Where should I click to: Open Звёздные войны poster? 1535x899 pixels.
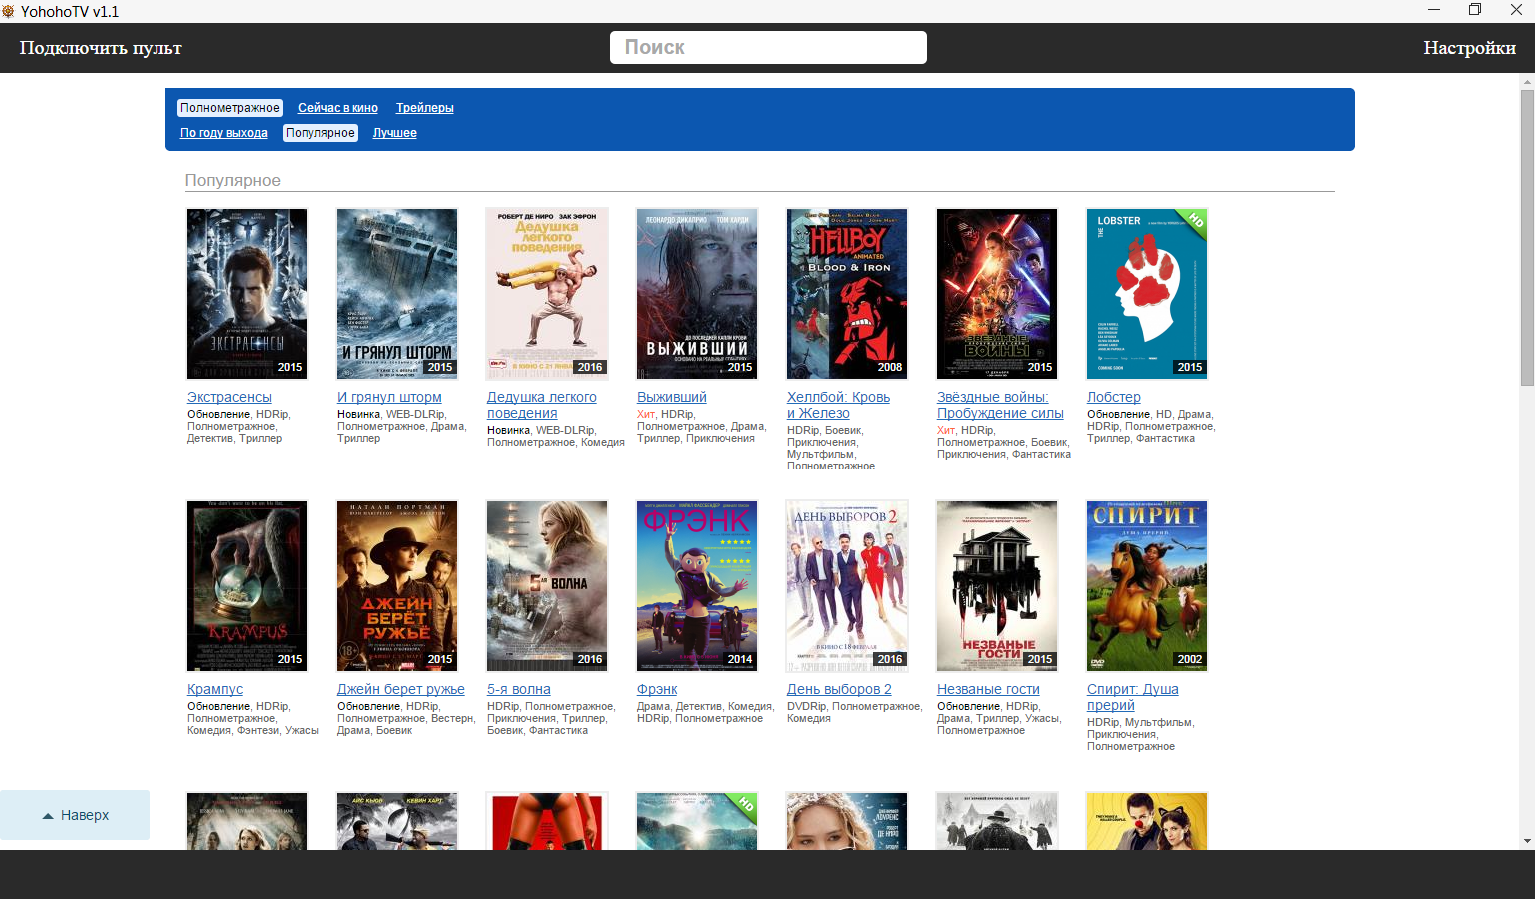click(997, 294)
